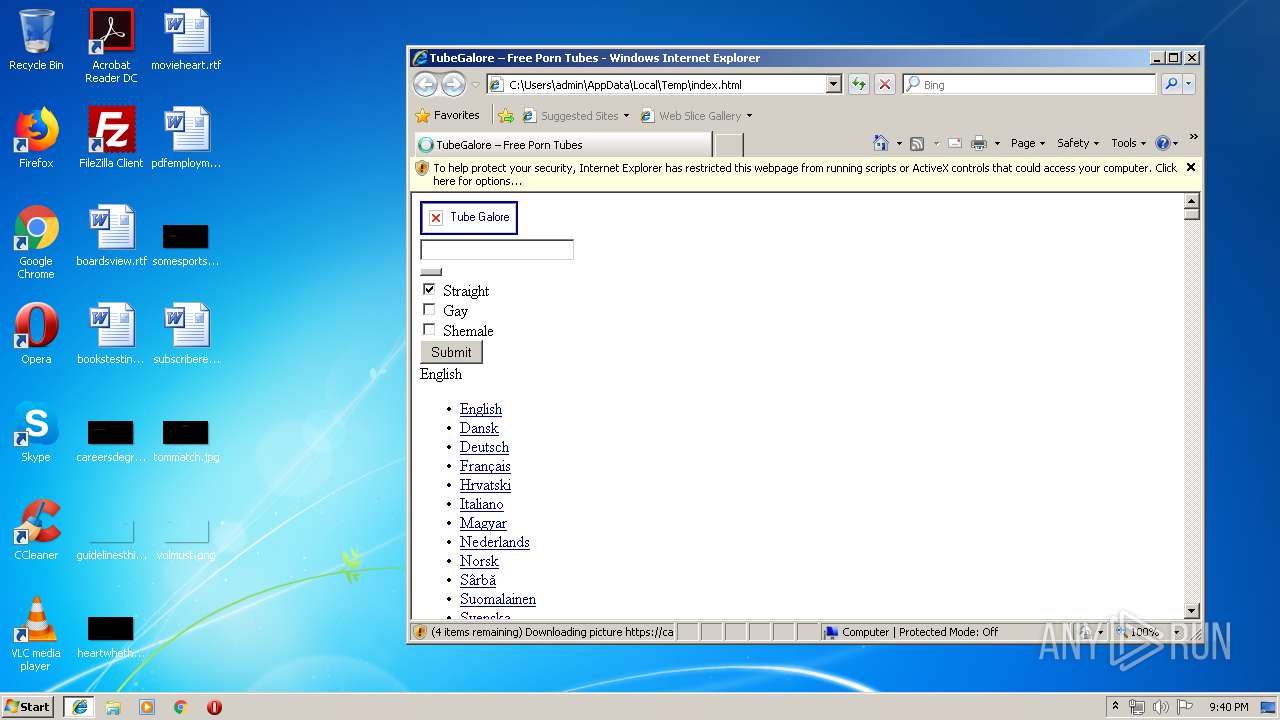Refresh the page with the green arrows icon
Screen dimensions: 1280x720
tap(858, 85)
